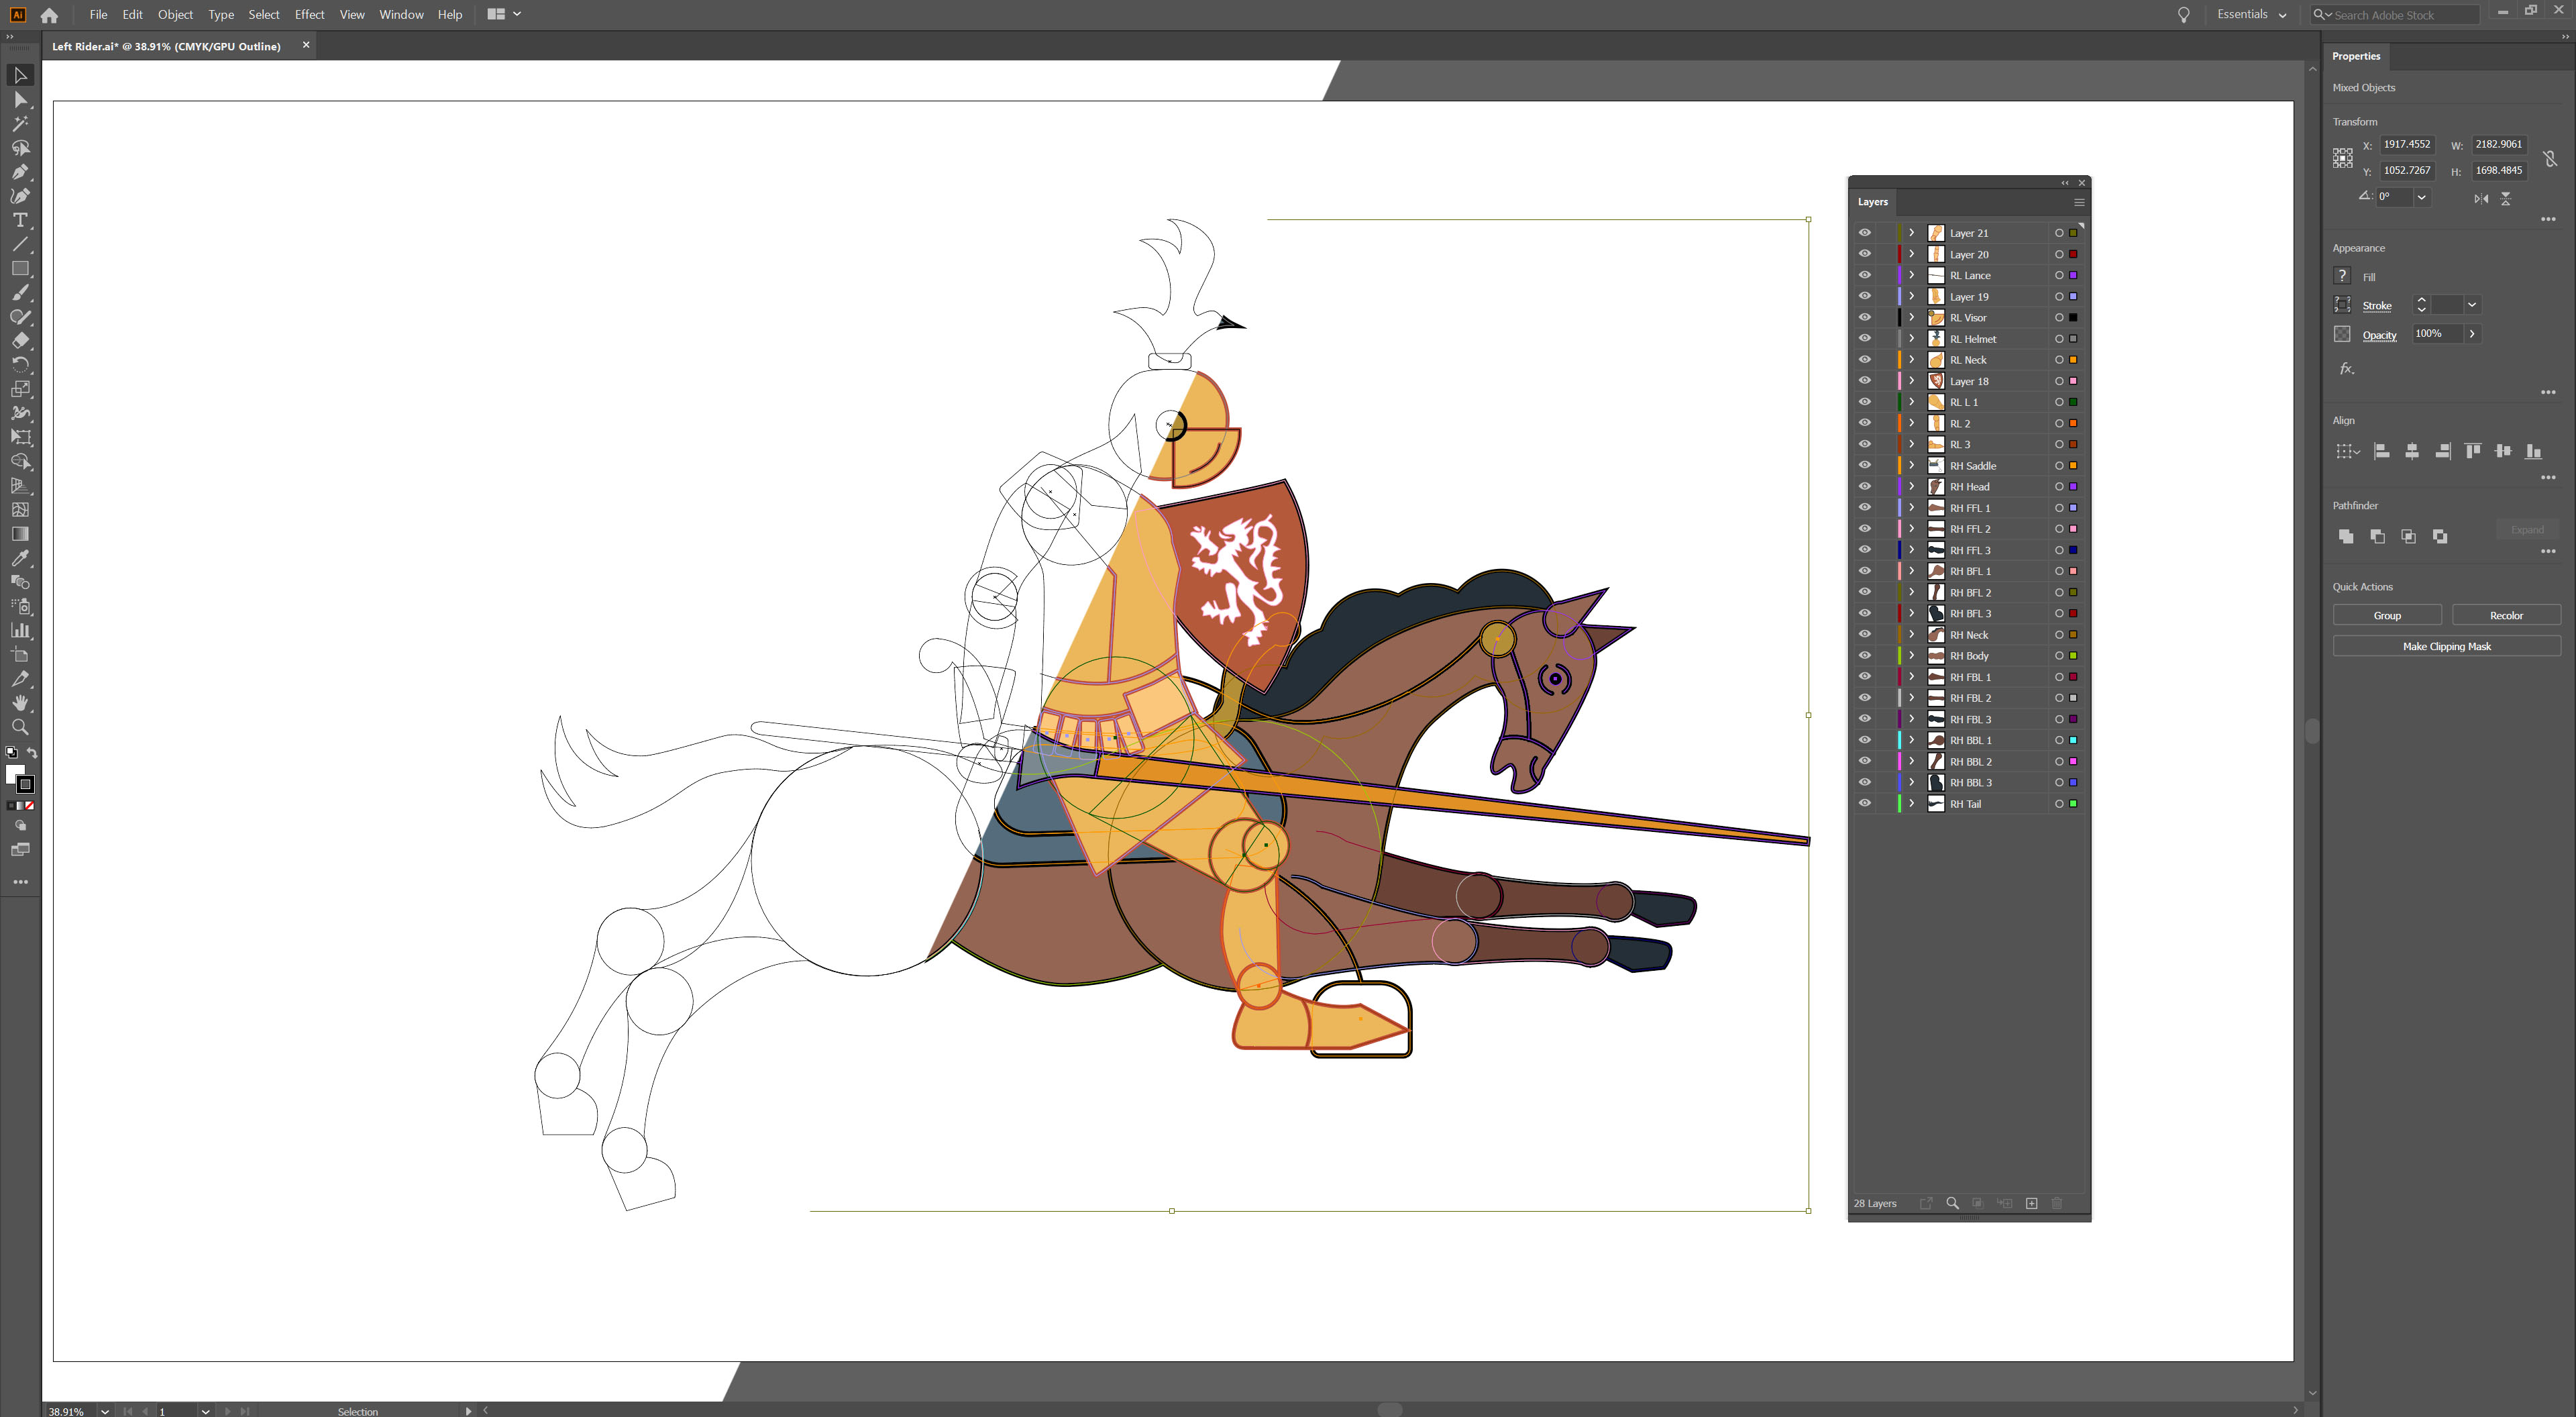Select the Paintbrush tool

(20, 293)
